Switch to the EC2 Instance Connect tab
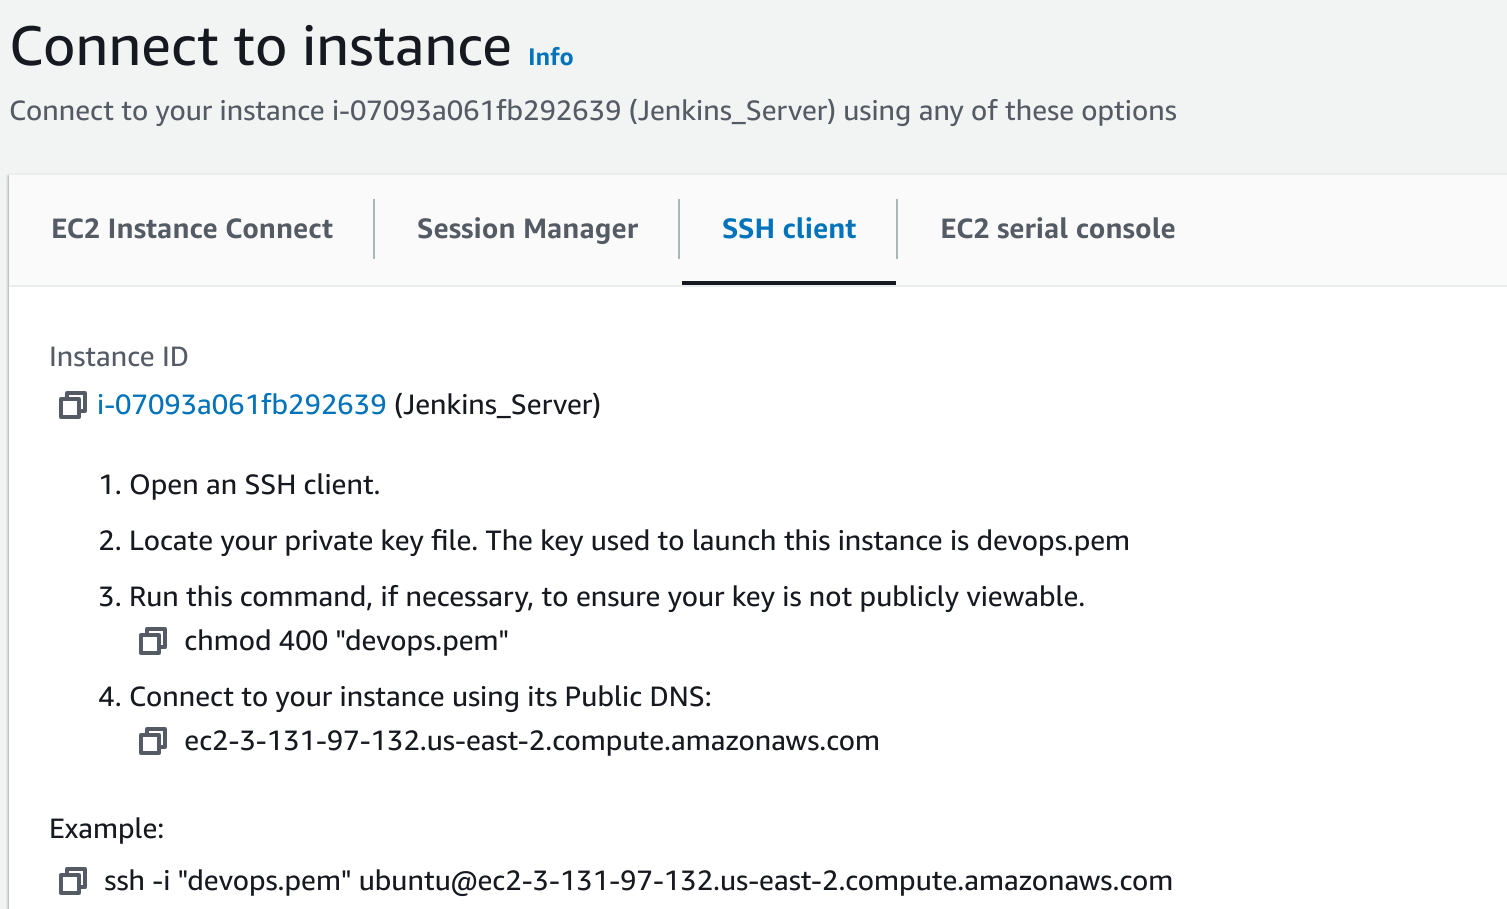The height and width of the screenshot is (909, 1507). coord(192,229)
